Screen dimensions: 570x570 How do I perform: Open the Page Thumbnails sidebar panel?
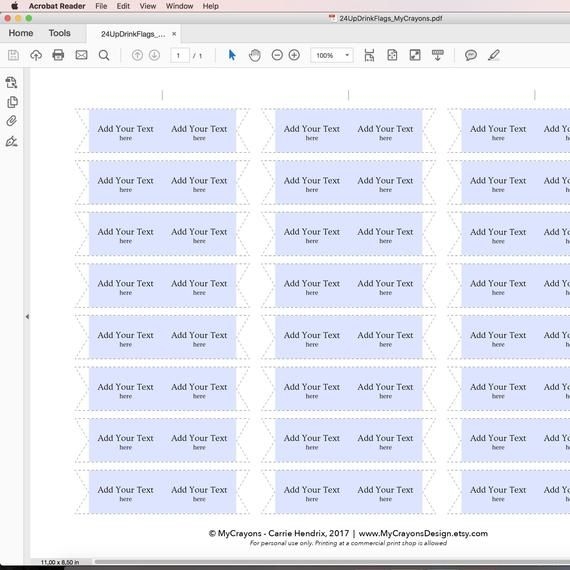tap(12, 102)
